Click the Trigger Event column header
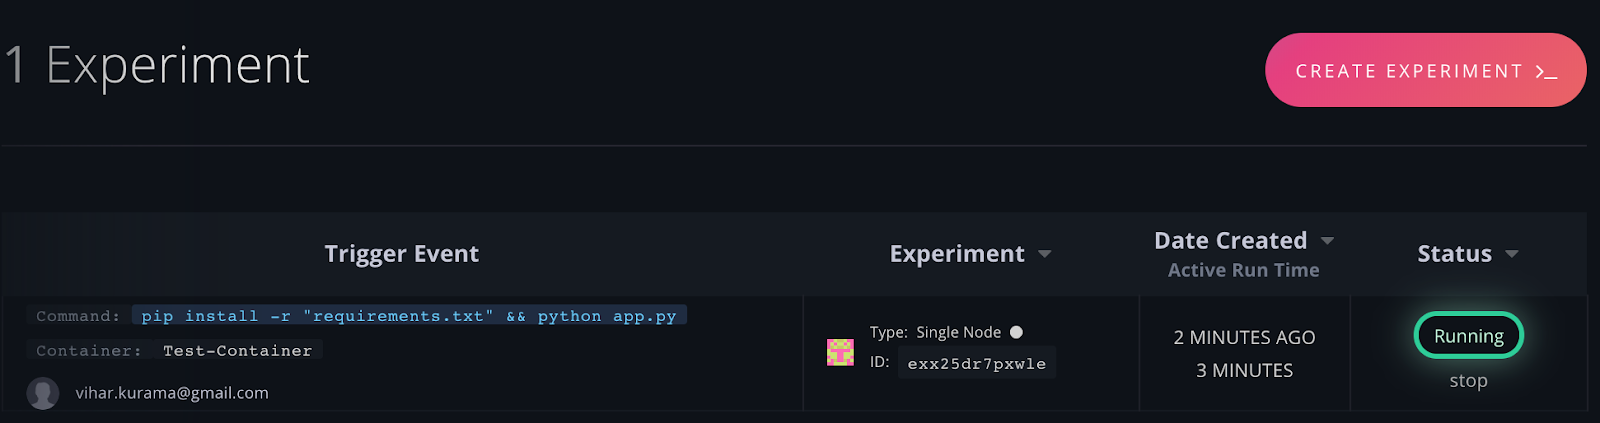The height and width of the screenshot is (423, 1600). (x=401, y=254)
